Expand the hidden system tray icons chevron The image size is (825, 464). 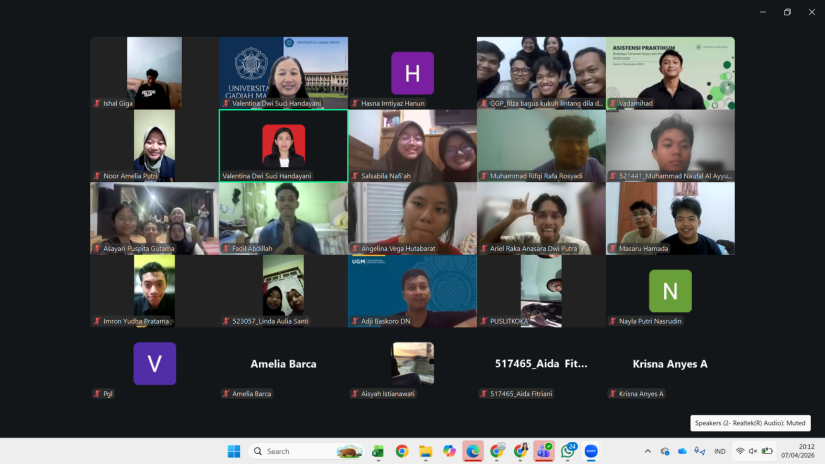(x=648, y=451)
